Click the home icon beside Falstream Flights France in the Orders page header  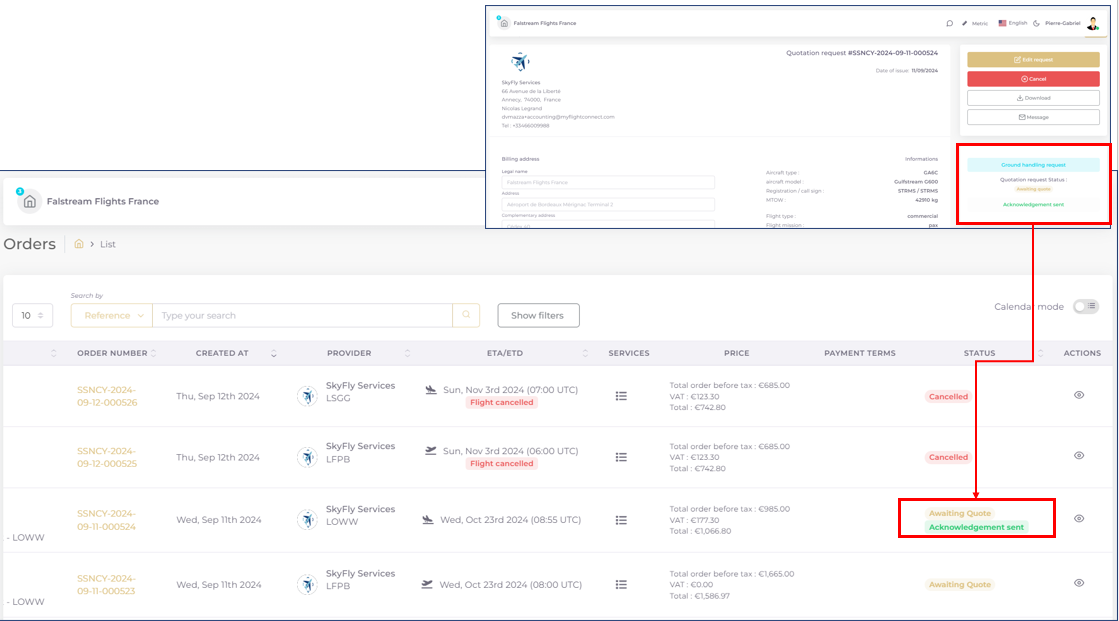pos(29,202)
